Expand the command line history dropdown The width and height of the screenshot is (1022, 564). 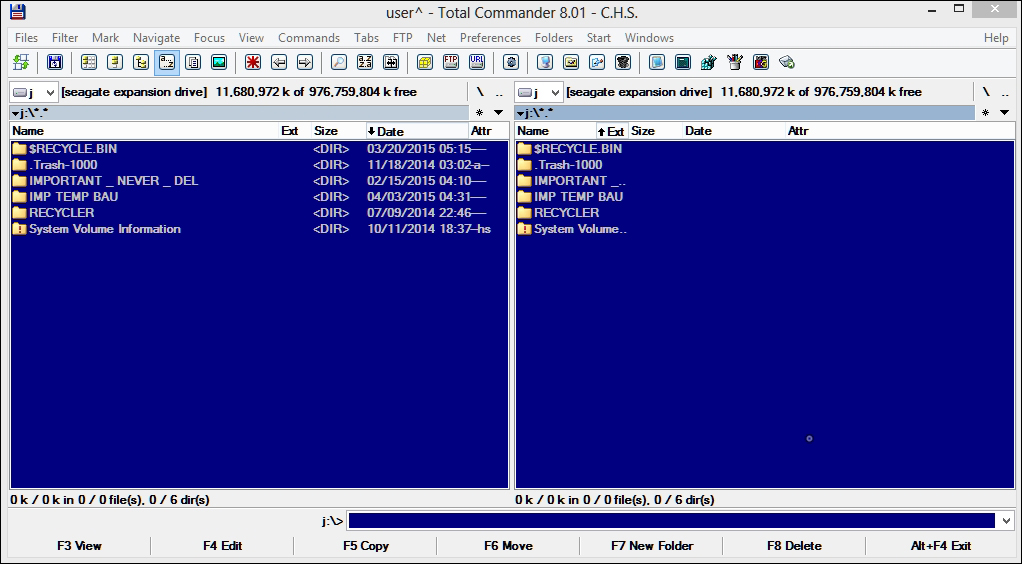(1005, 521)
